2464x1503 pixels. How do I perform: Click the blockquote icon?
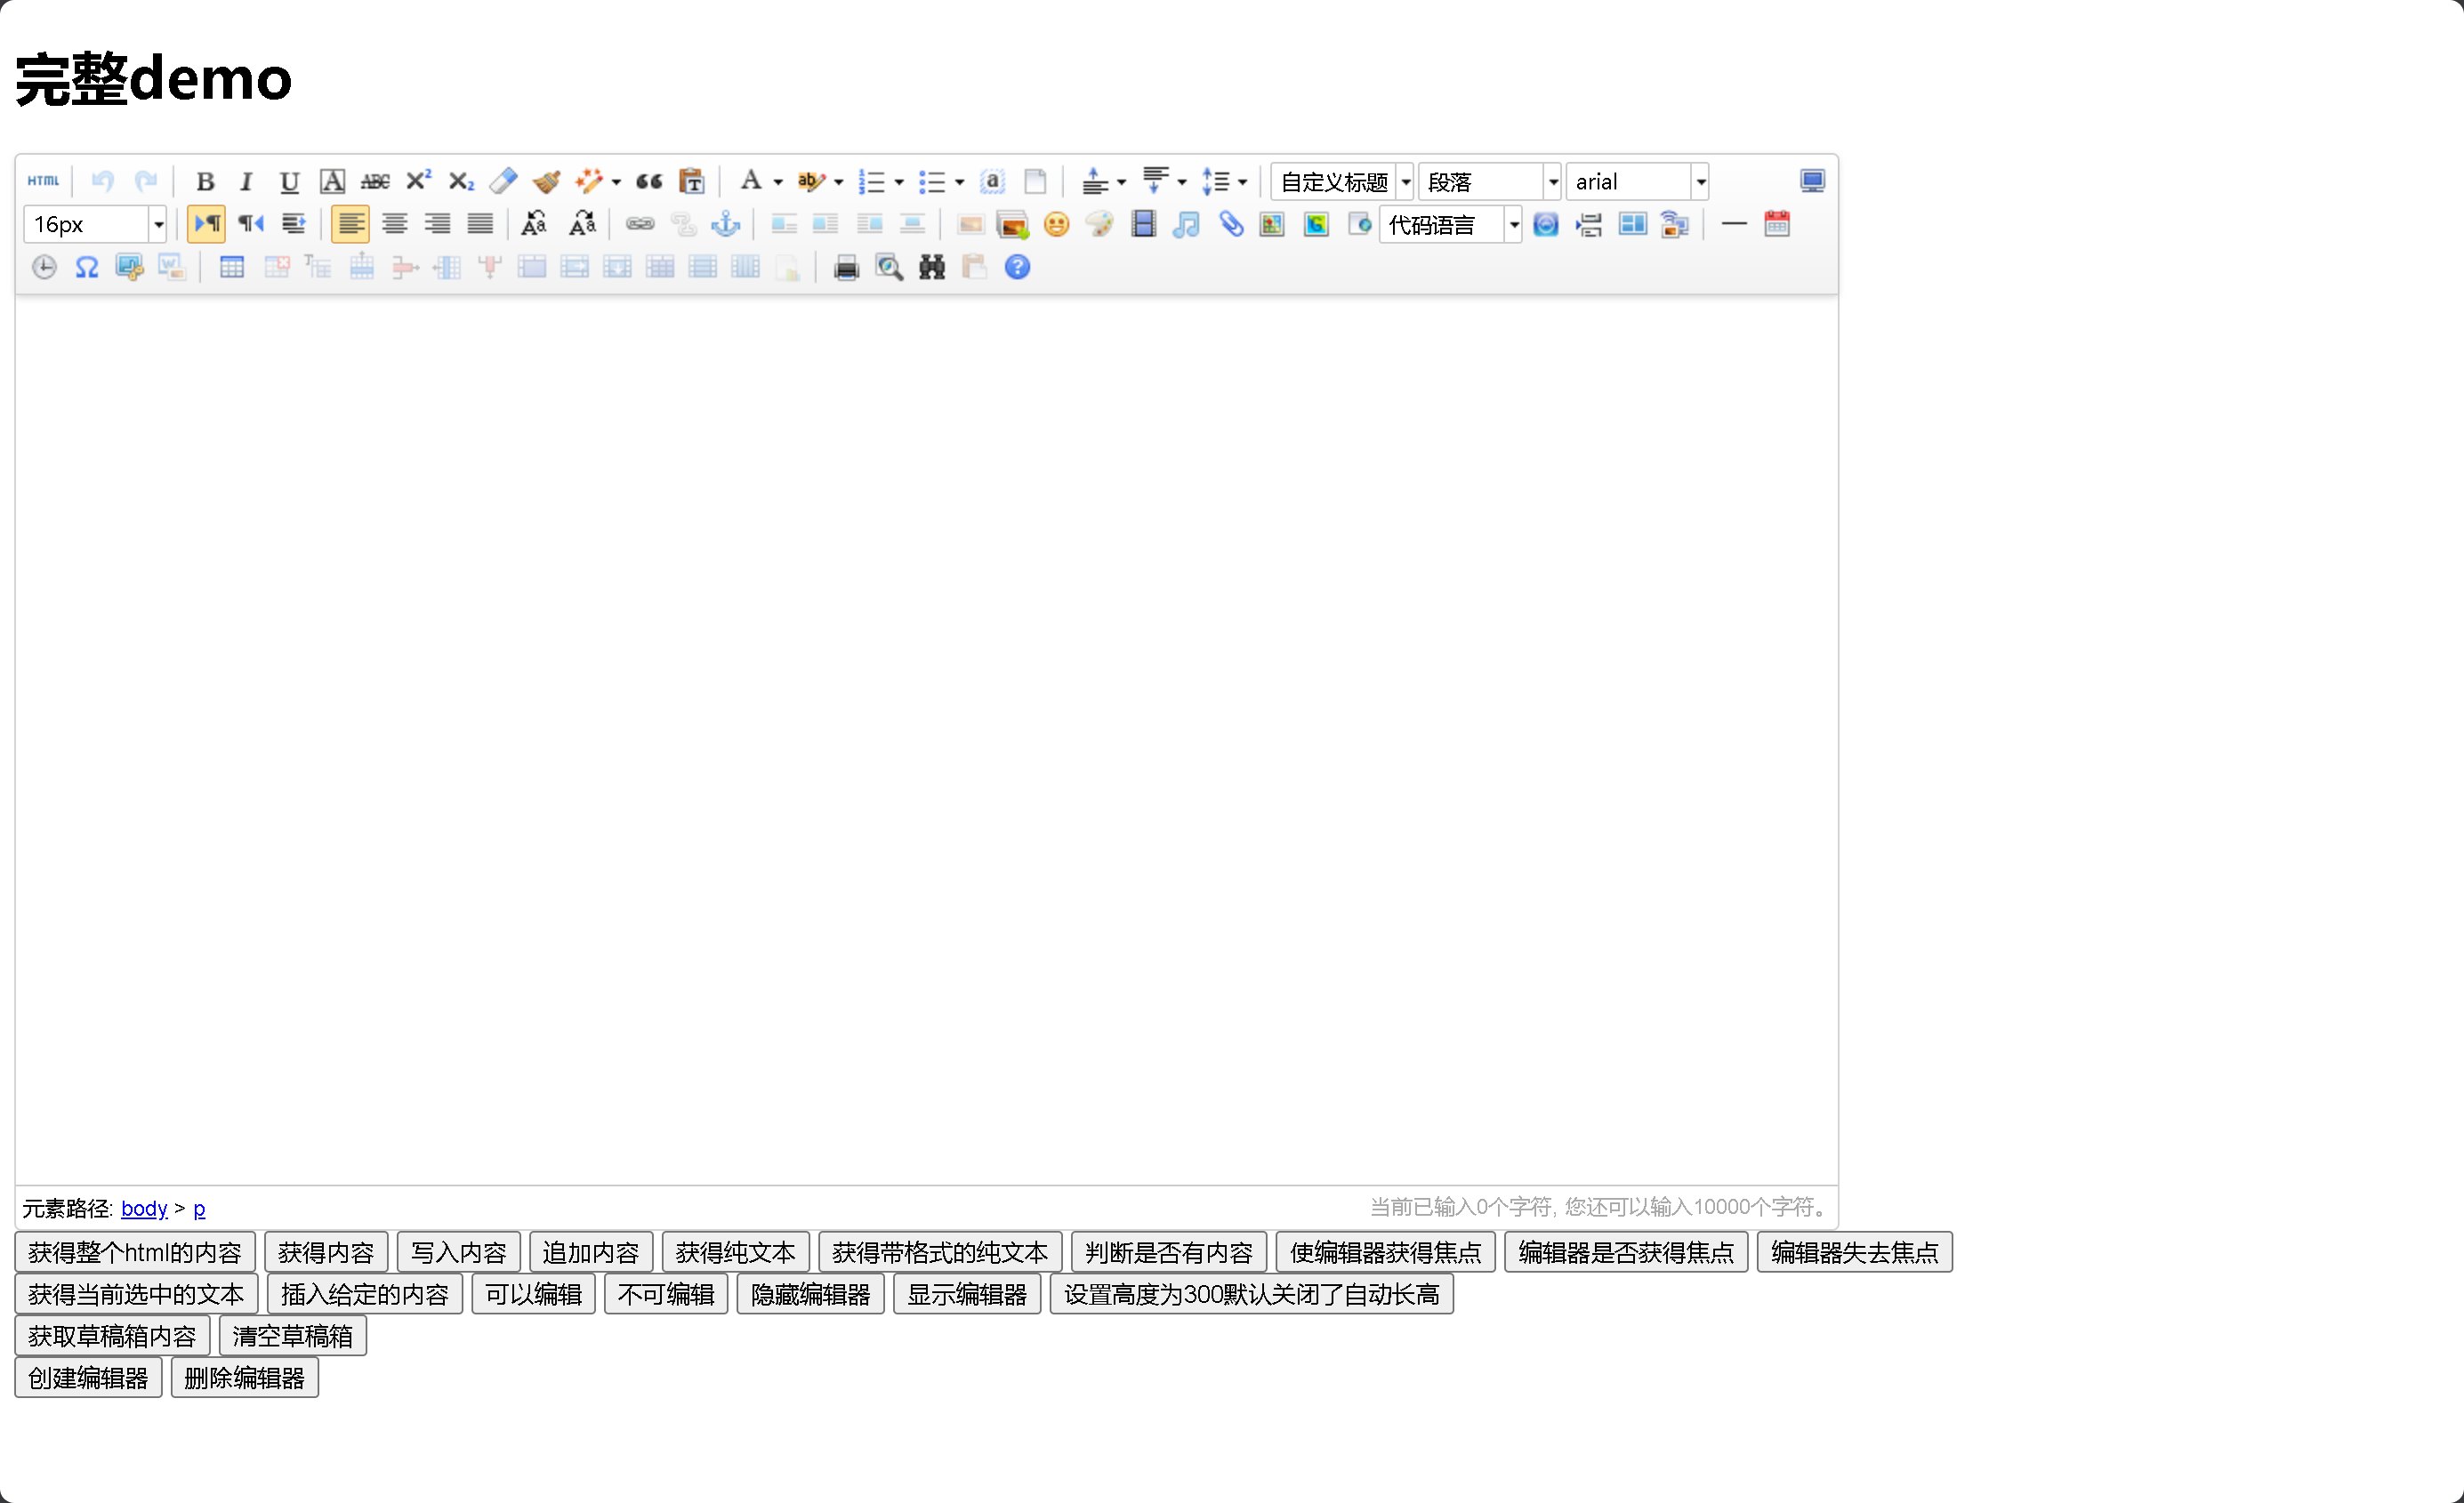[x=649, y=181]
